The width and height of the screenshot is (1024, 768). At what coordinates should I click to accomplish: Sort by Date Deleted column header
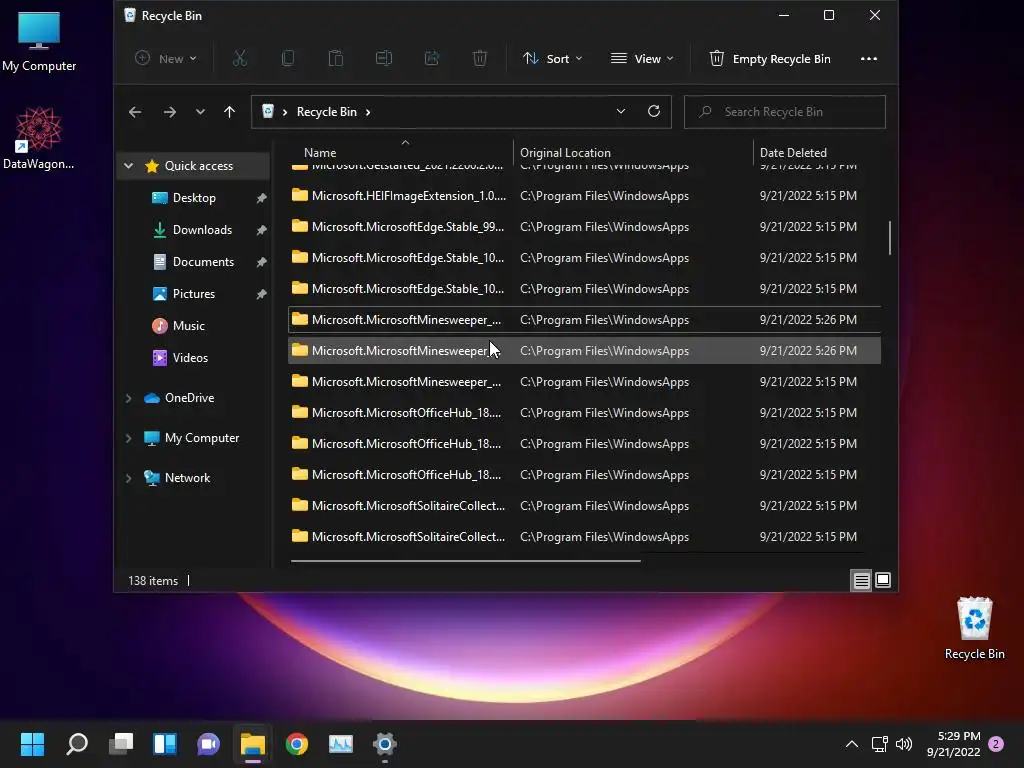793,153
